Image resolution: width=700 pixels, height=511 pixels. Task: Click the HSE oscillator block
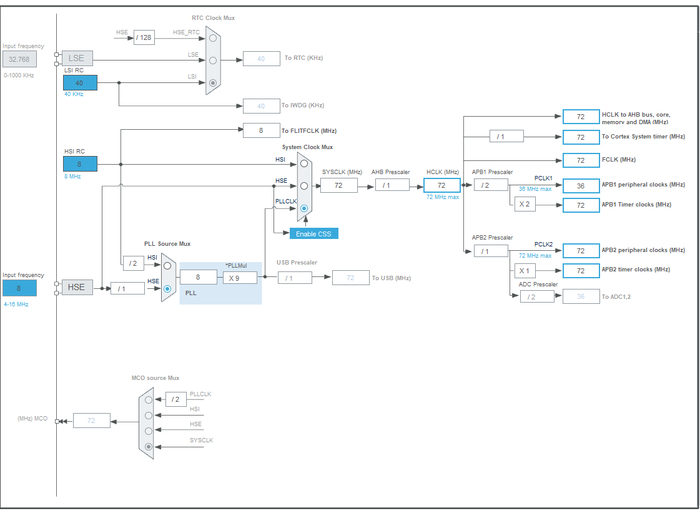click(x=77, y=287)
